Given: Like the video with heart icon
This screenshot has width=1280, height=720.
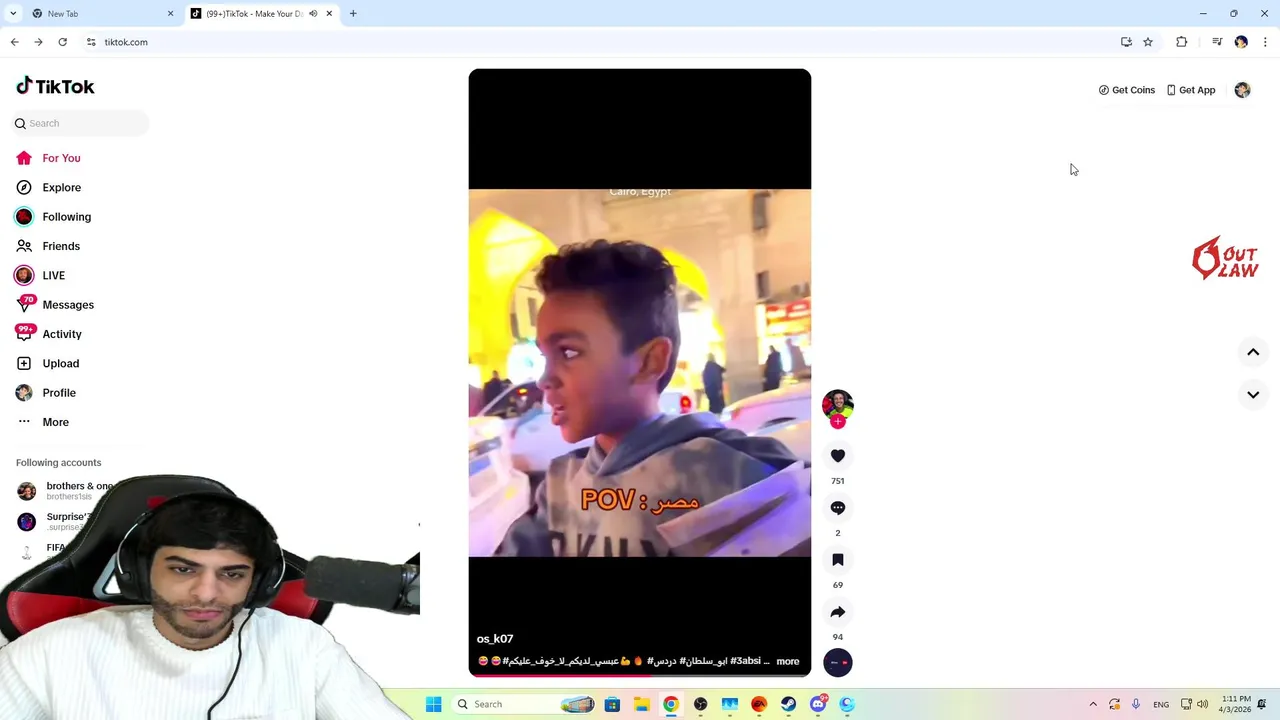Looking at the screenshot, I should 838,456.
